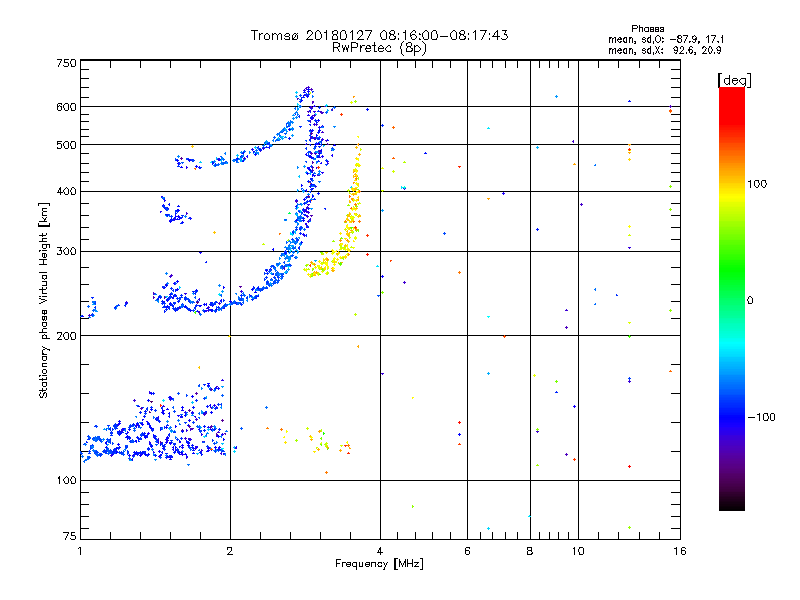Click y-axis tick label '75'
Viewport: 800px width, 600px height.
[x=70, y=536]
